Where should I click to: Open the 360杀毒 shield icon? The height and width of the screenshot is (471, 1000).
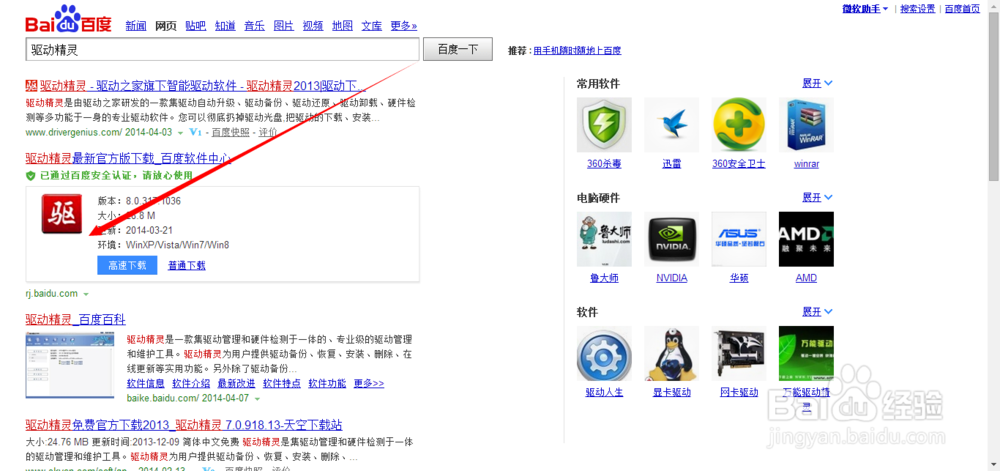[604, 125]
